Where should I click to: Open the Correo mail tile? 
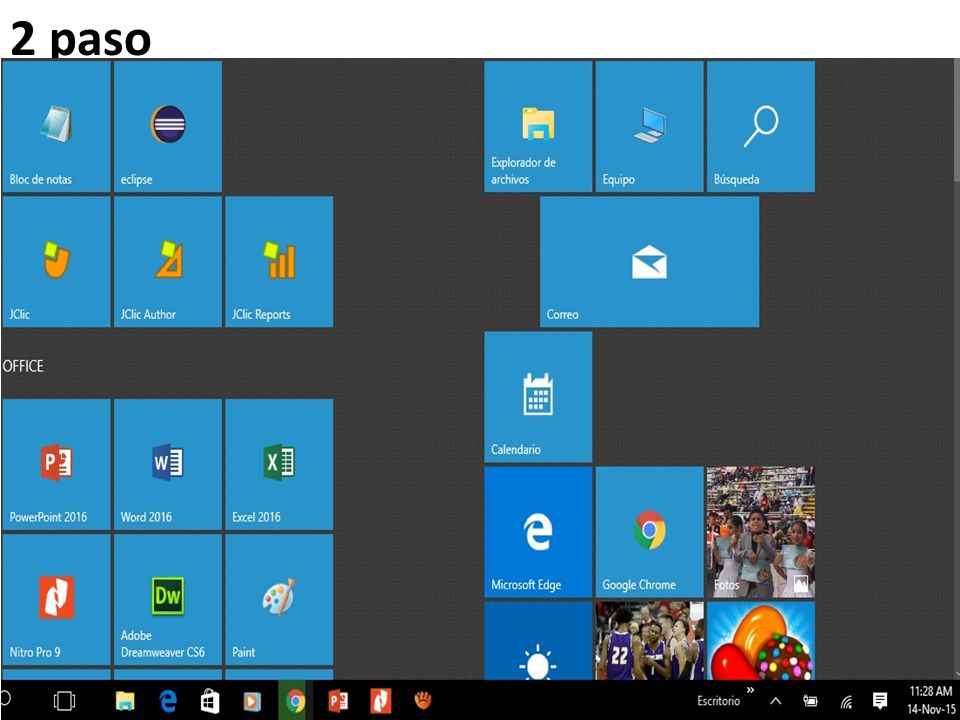pyautogui.click(x=650, y=262)
